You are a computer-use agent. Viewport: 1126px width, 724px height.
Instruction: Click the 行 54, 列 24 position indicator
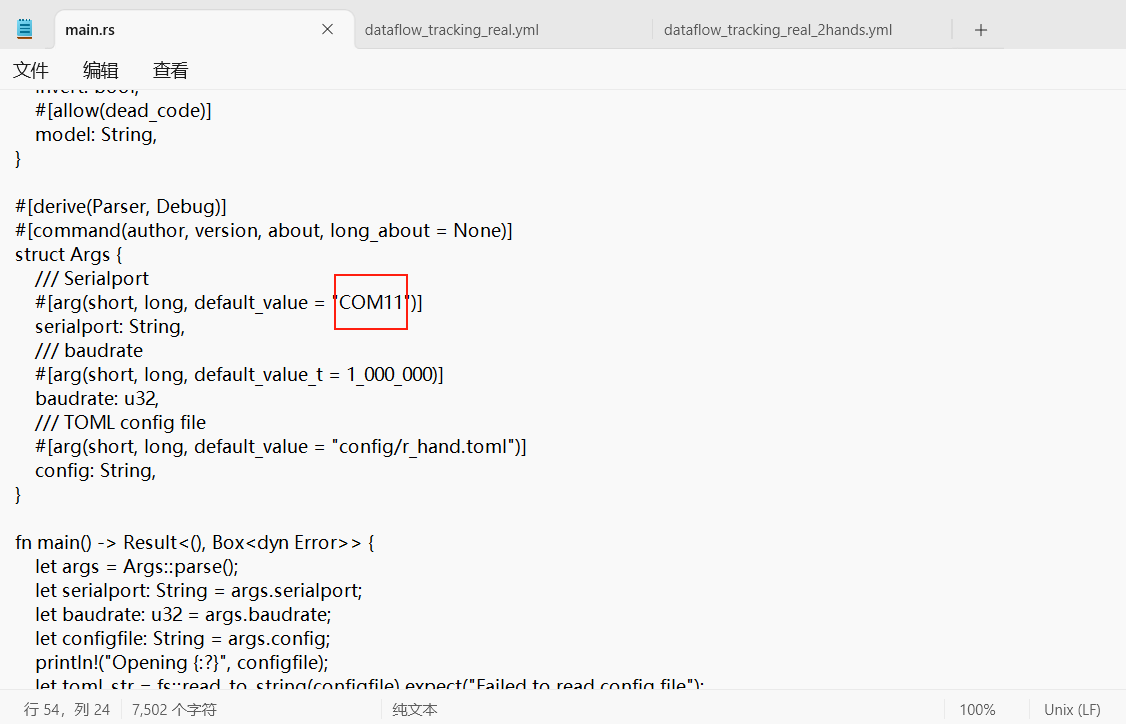[67, 710]
